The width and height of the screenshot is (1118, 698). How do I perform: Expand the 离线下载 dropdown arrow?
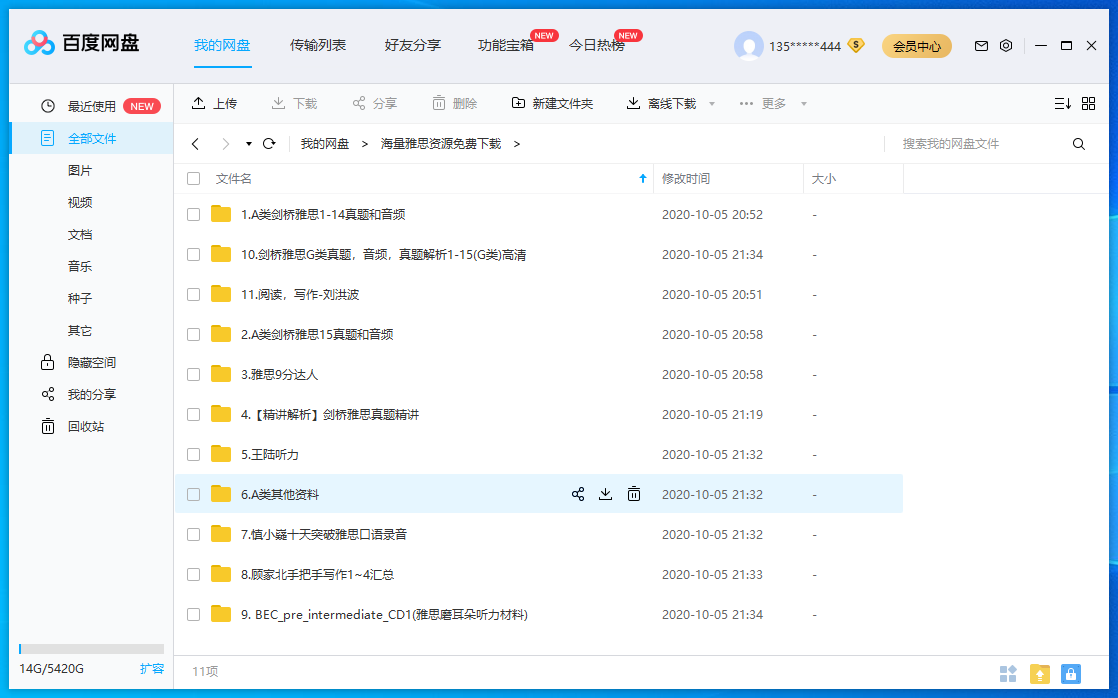pos(710,102)
